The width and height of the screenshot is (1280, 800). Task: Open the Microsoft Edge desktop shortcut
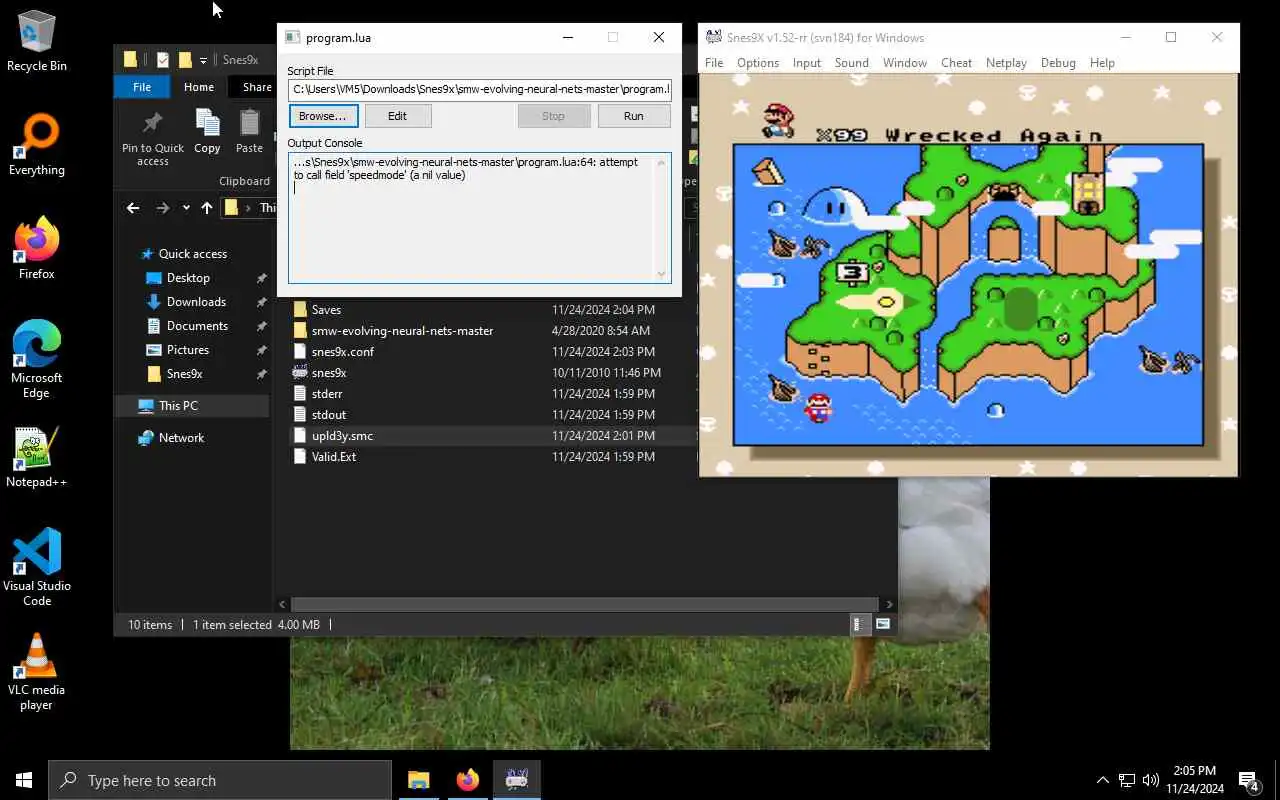(x=37, y=360)
